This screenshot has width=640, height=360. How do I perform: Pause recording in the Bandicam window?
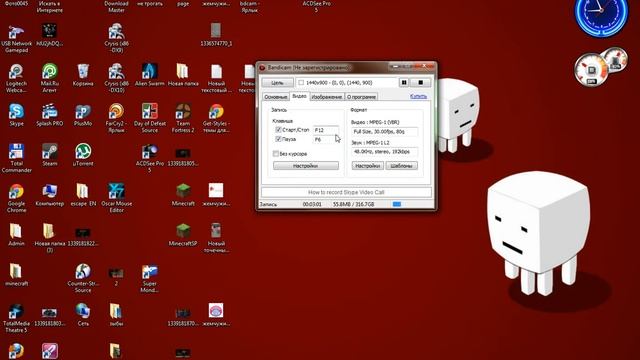404,82
